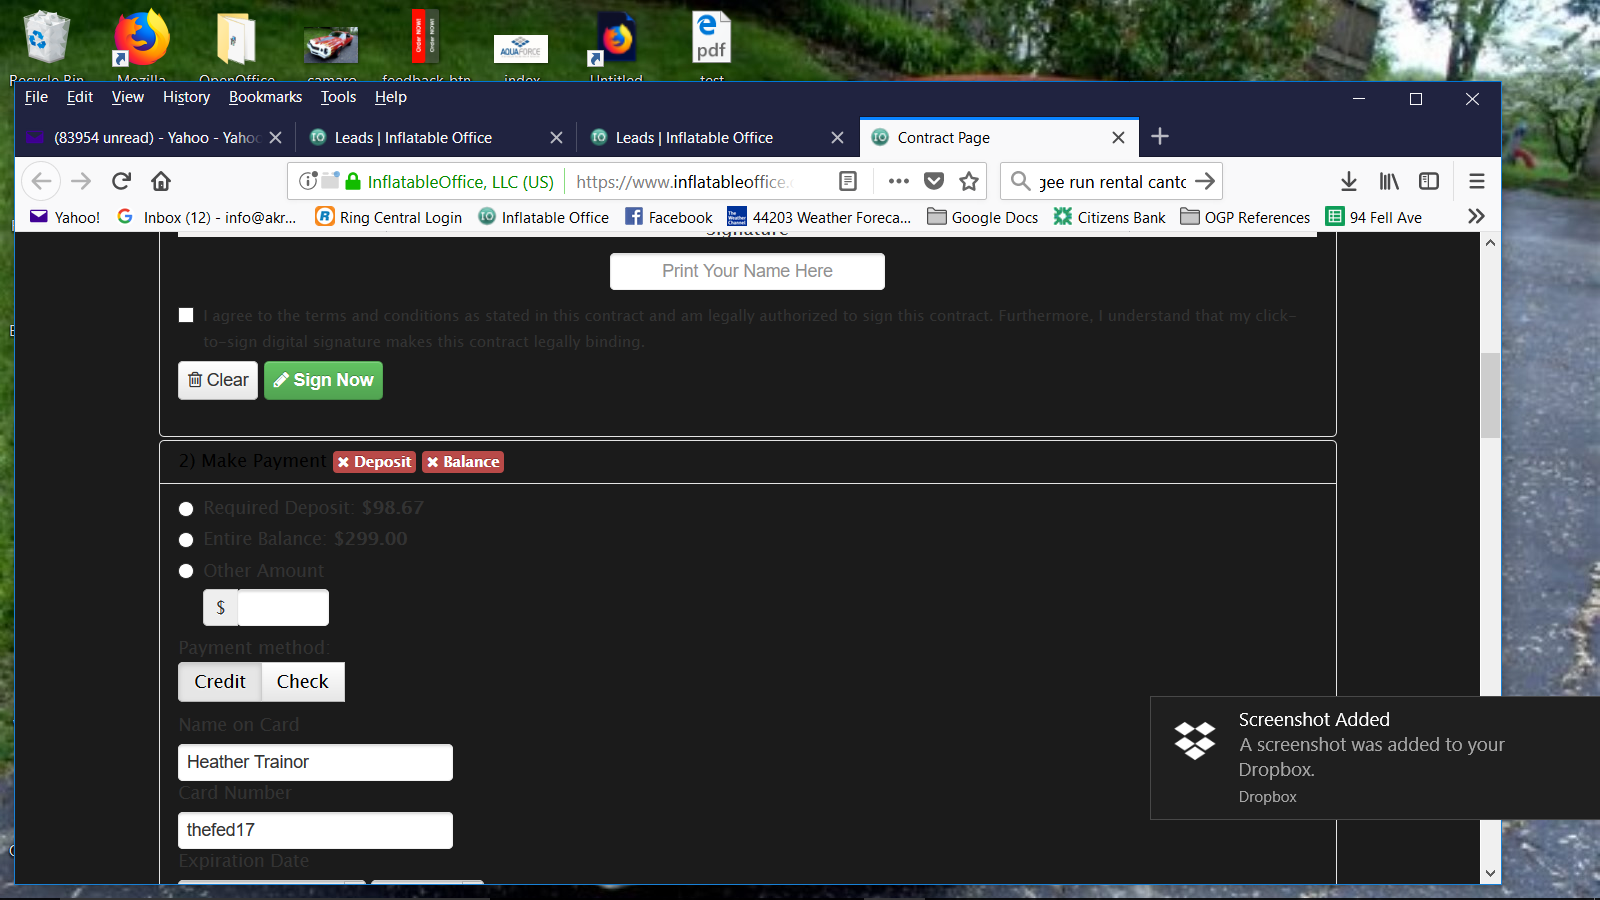
Task: Select the Required Deposit radio option
Action: click(186, 509)
